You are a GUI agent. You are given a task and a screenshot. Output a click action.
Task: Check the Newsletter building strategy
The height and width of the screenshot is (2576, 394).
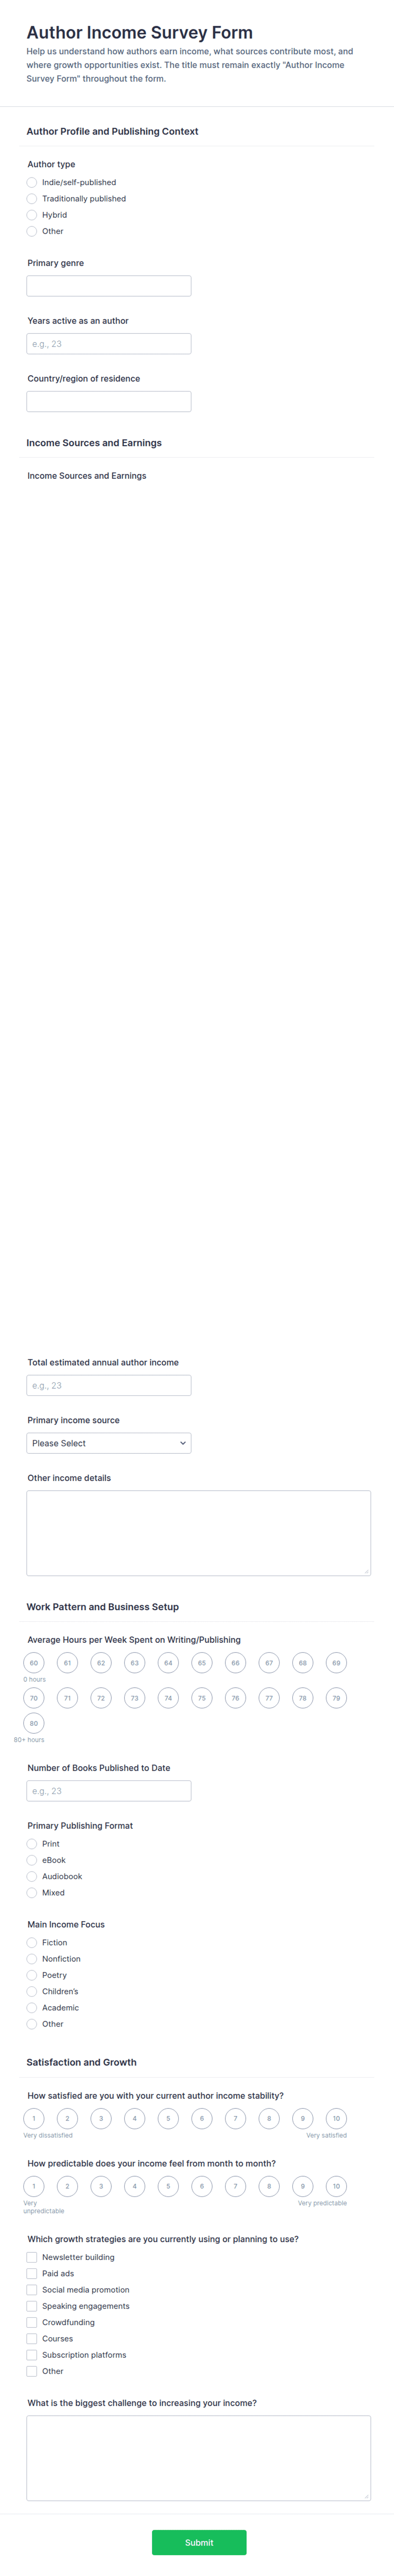pos(32,2257)
